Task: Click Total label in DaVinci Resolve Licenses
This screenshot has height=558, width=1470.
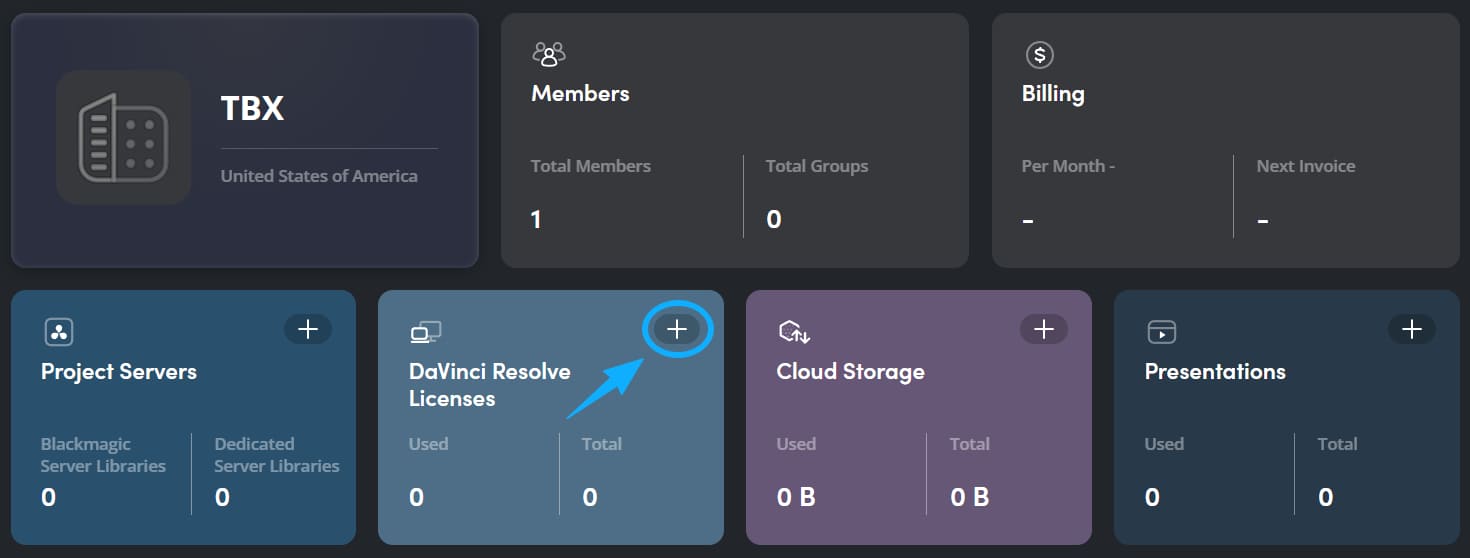Action: coord(602,444)
